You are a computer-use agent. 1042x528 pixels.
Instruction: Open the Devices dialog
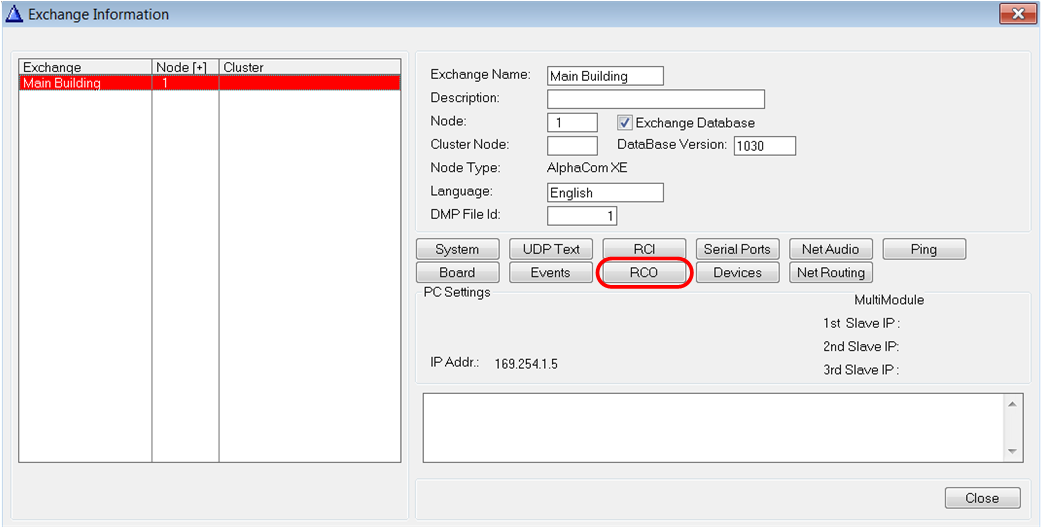click(737, 273)
